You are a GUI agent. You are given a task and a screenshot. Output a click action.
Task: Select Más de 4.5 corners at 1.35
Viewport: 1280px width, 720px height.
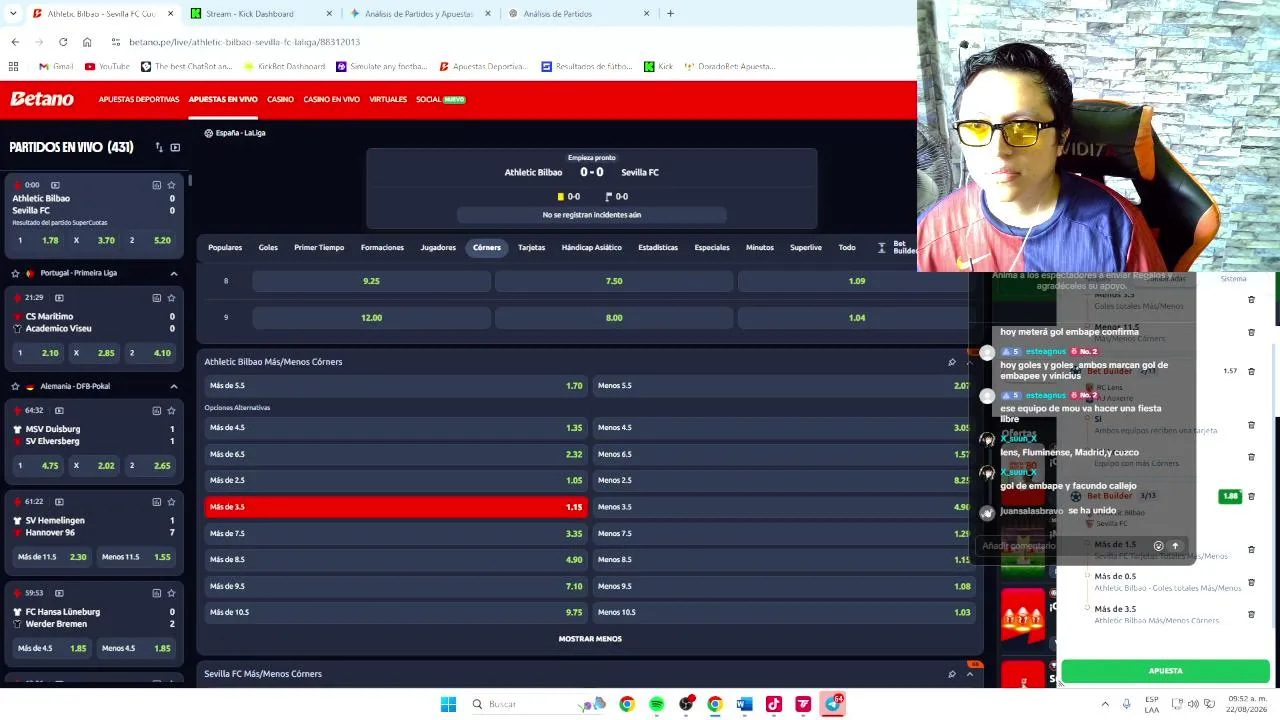point(396,428)
